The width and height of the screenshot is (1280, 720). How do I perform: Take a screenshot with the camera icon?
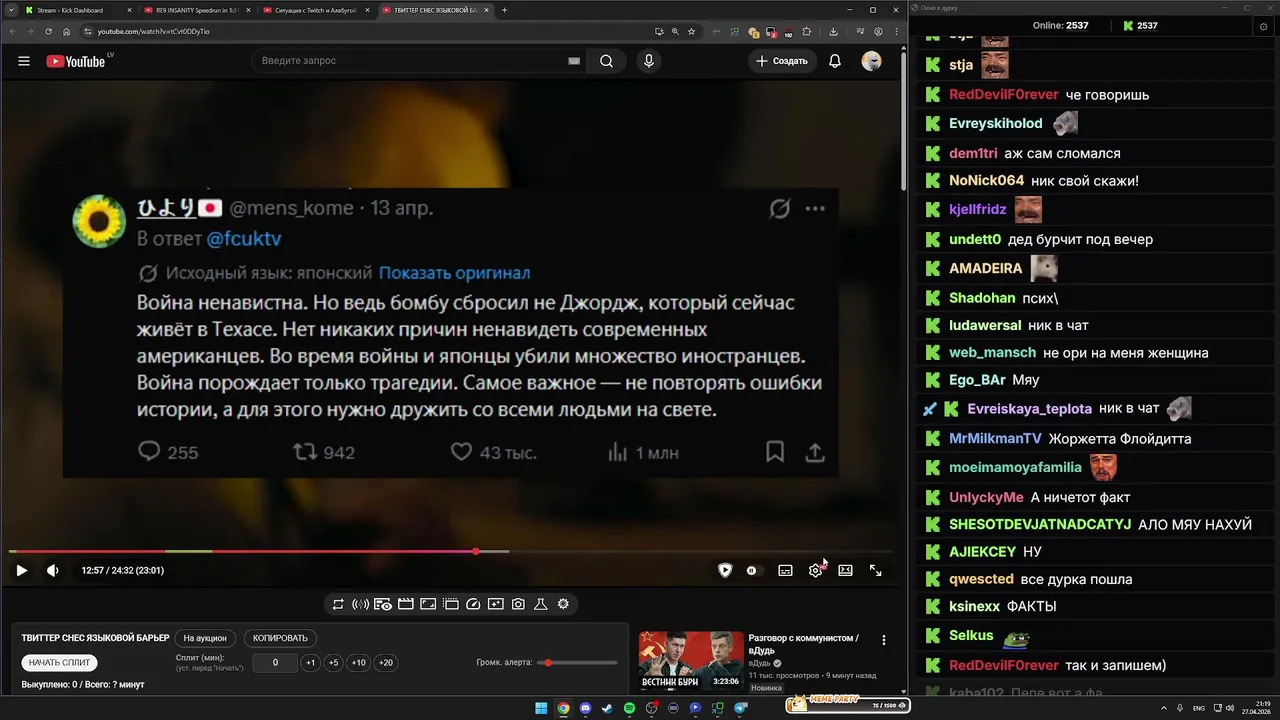(x=518, y=604)
